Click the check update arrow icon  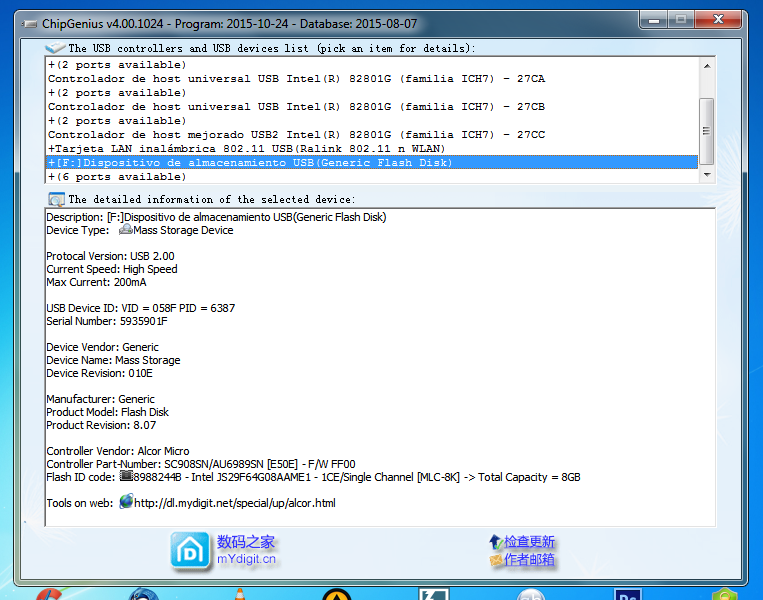495,542
